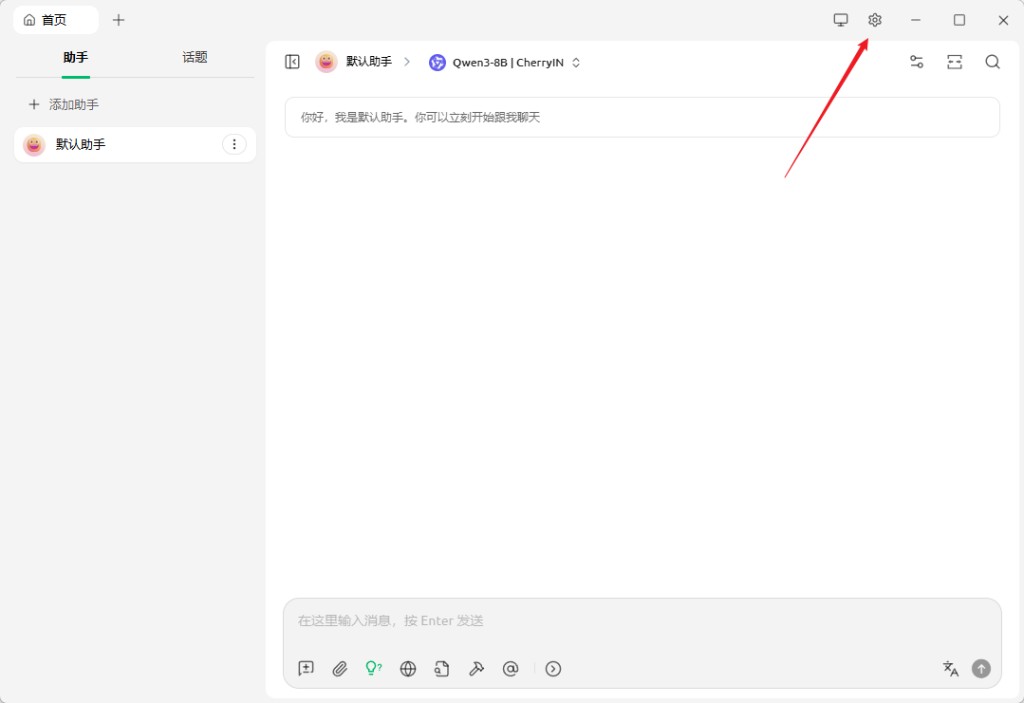Viewport: 1024px width, 703px height.
Task: Enable web search with the globe icon
Action: point(407,668)
